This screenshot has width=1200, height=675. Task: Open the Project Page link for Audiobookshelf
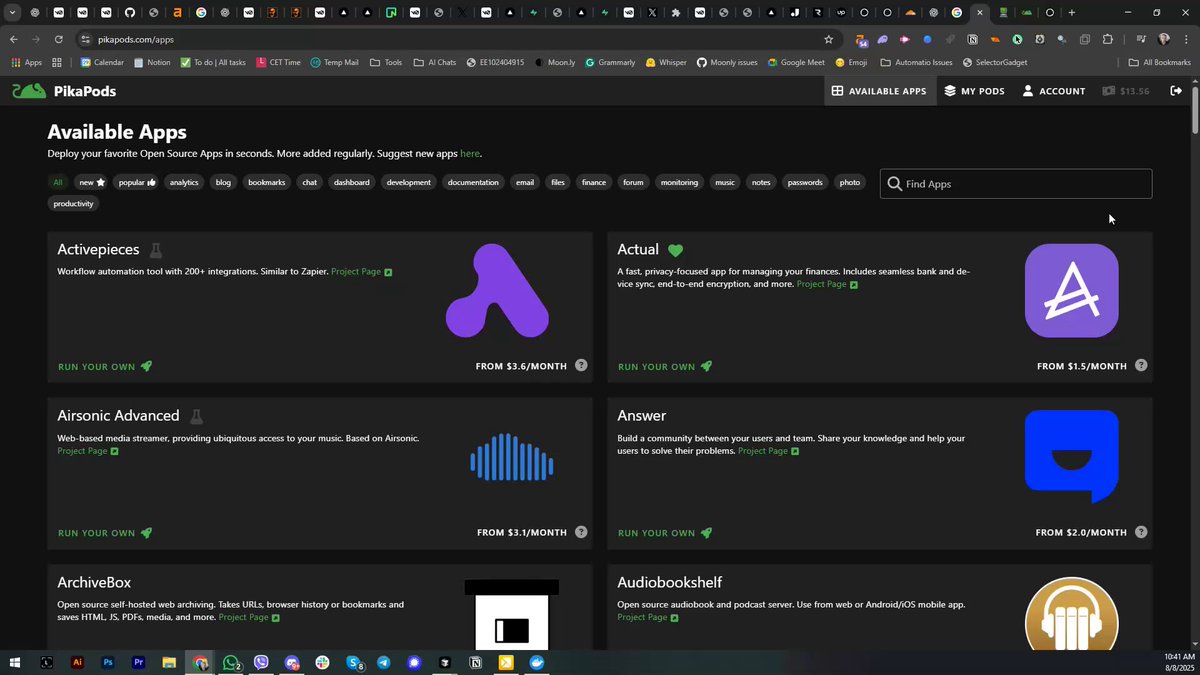[648, 617]
